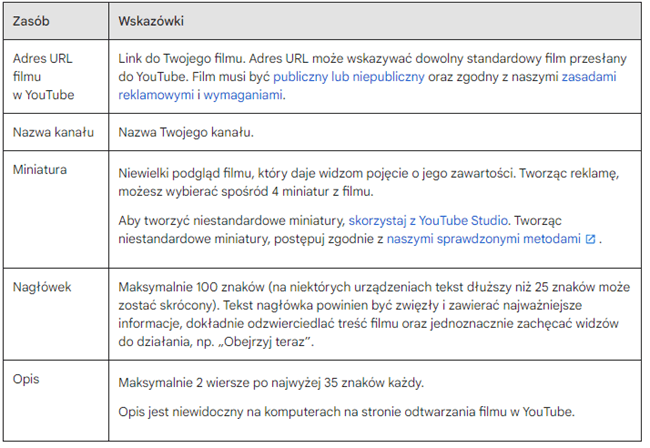Click the 'Miniatura' row label

pos(40,170)
